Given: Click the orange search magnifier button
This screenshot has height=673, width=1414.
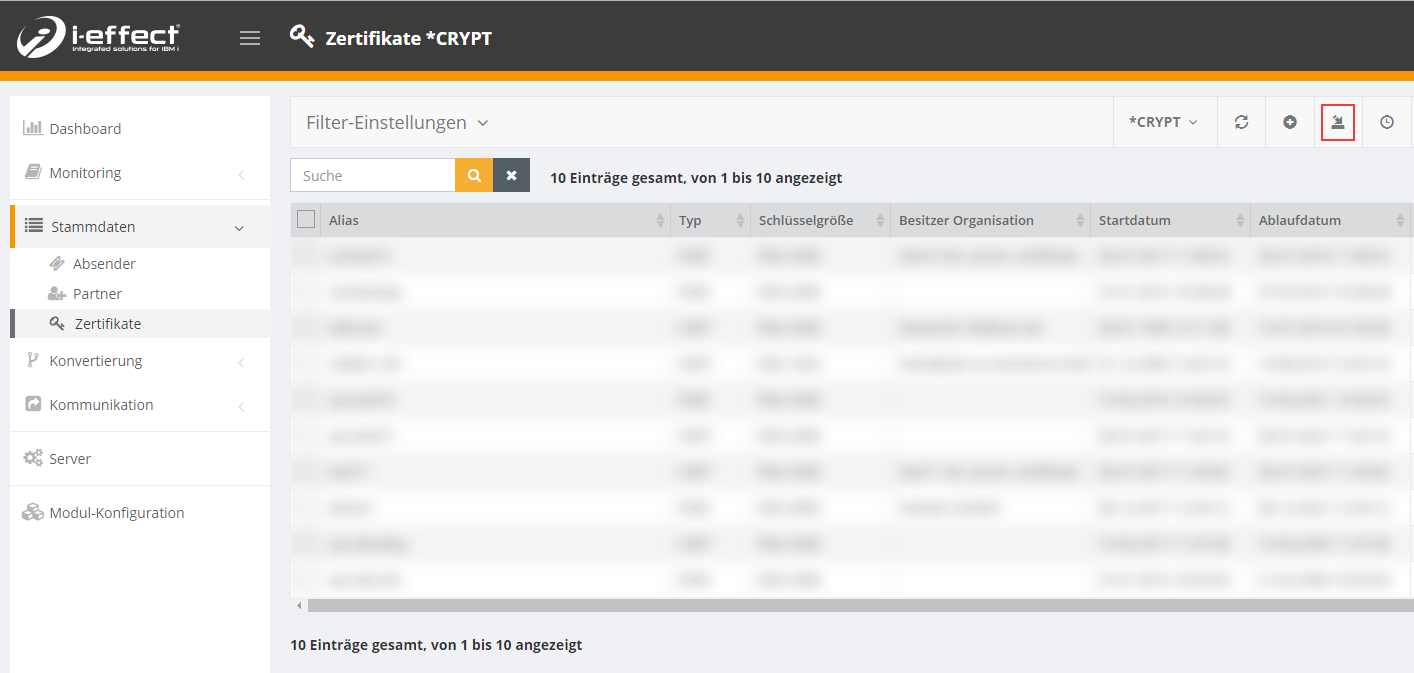Looking at the screenshot, I should point(474,175).
